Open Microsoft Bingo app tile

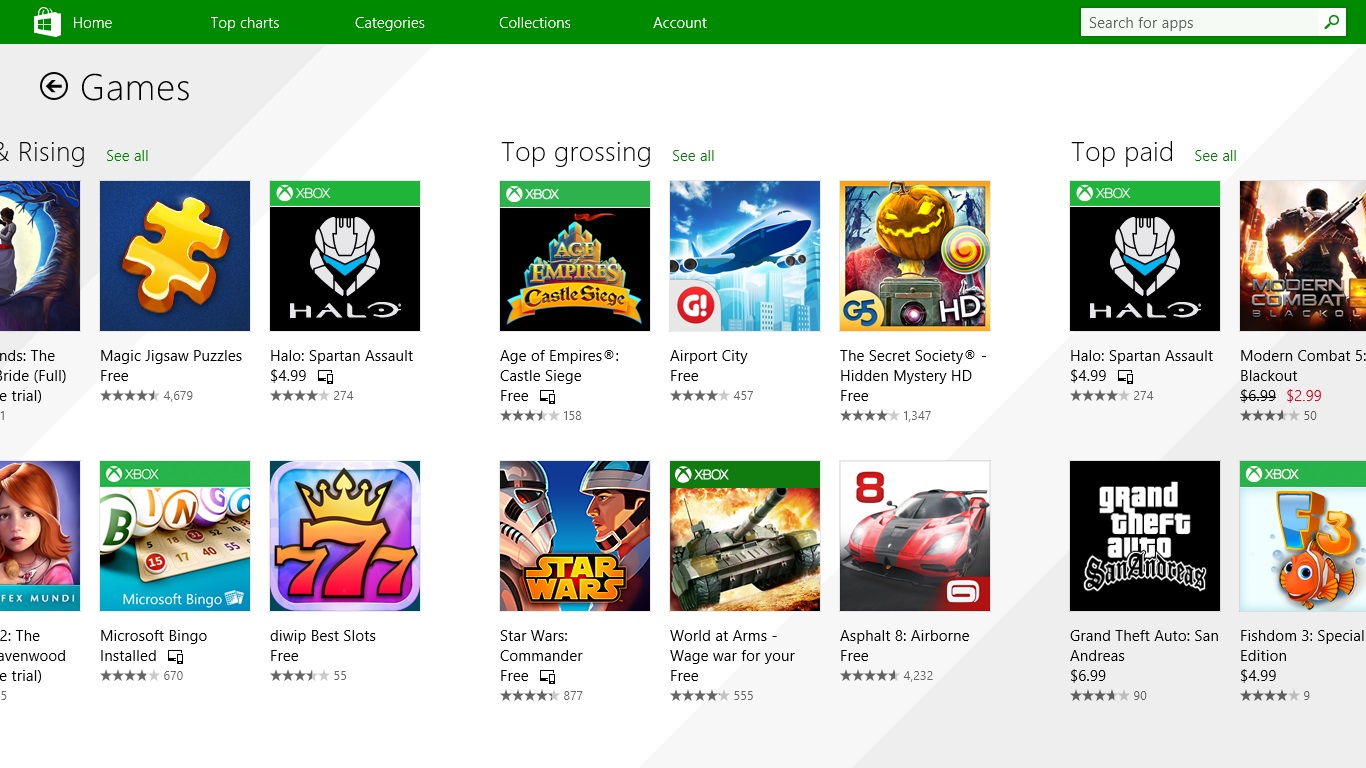tap(175, 536)
